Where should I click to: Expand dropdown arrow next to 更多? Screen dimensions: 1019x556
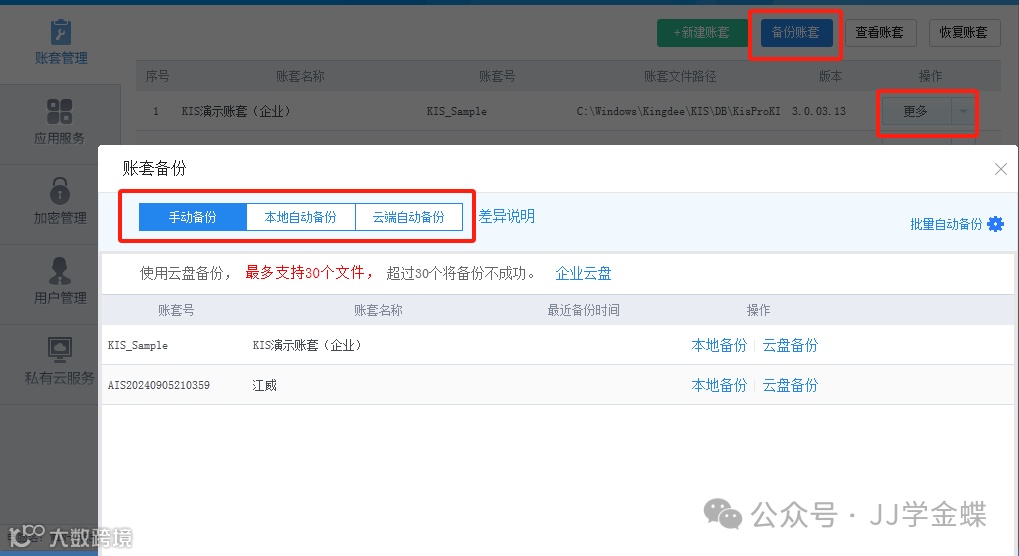[963, 111]
